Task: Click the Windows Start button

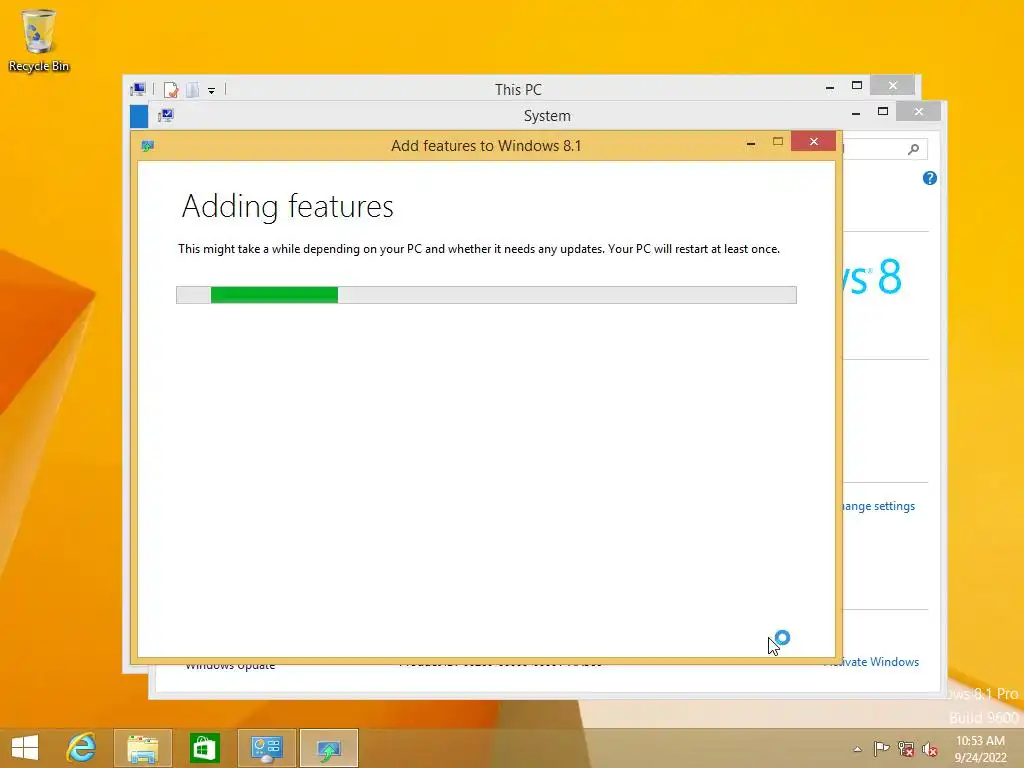Action: 25,748
